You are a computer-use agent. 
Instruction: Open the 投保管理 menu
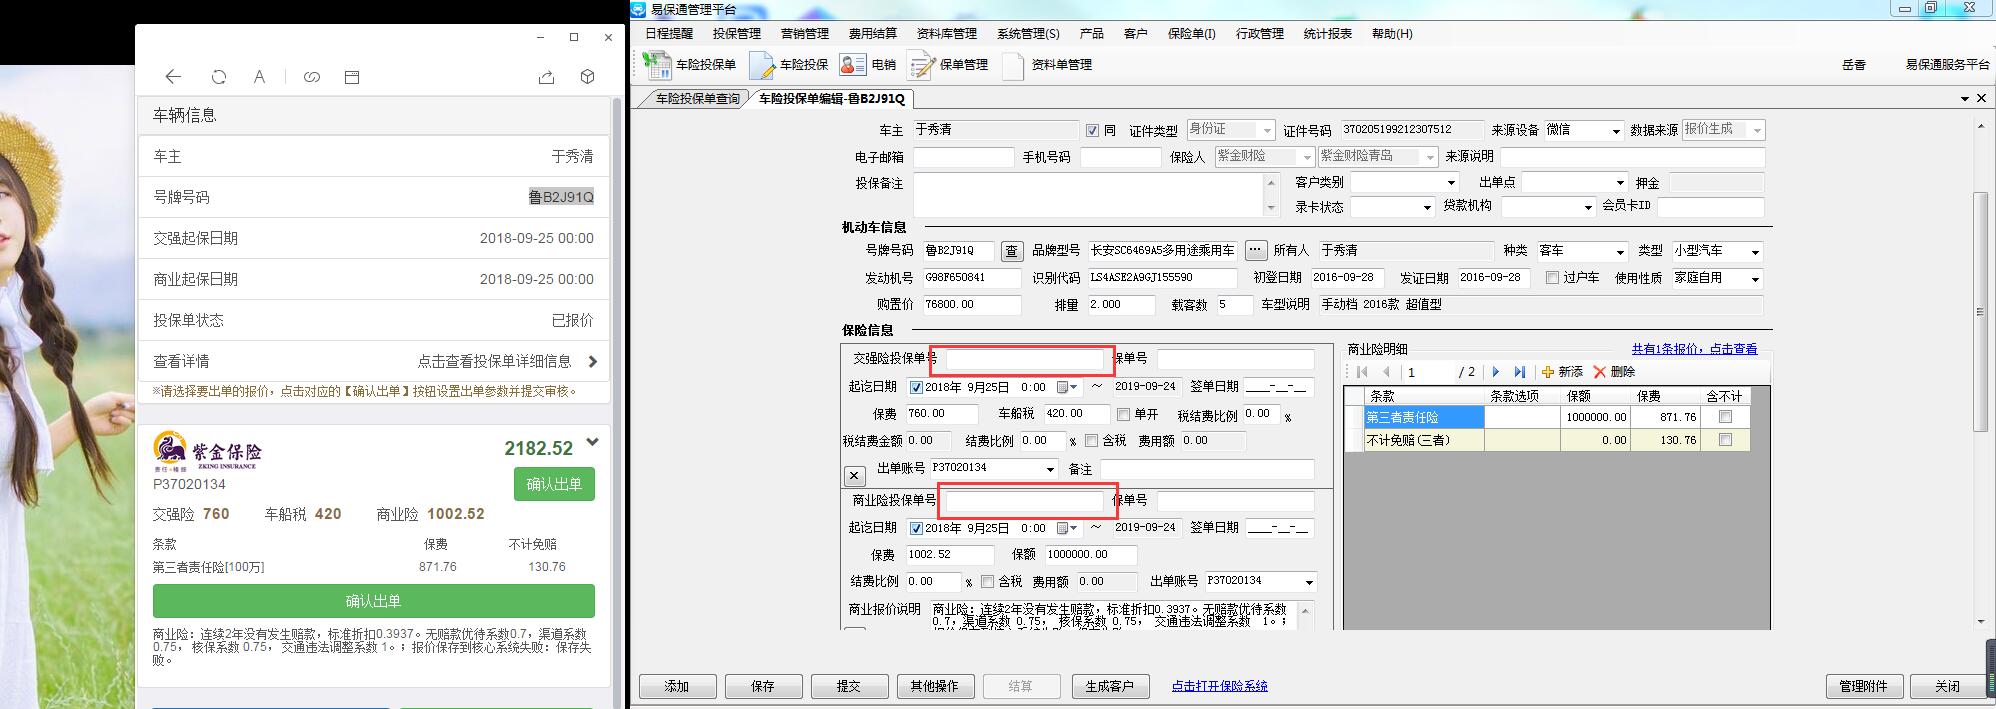(736, 34)
